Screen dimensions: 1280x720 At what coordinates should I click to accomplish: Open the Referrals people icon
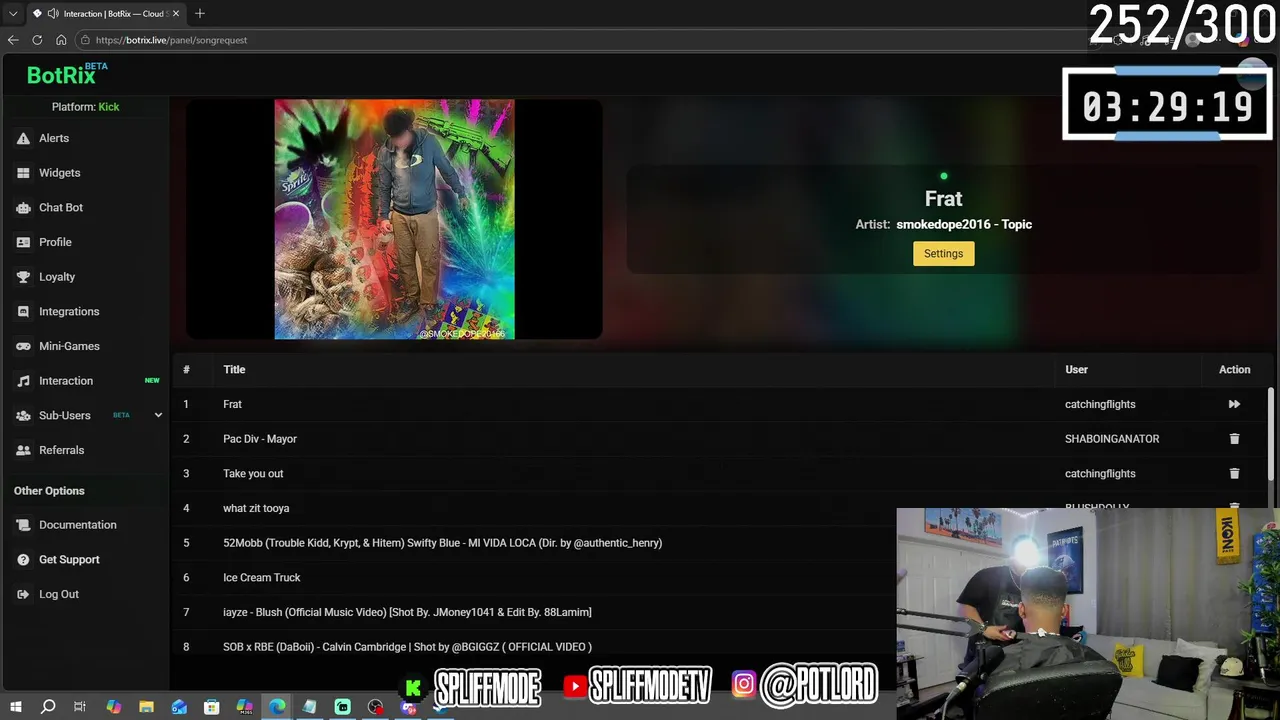tap(23, 450)
